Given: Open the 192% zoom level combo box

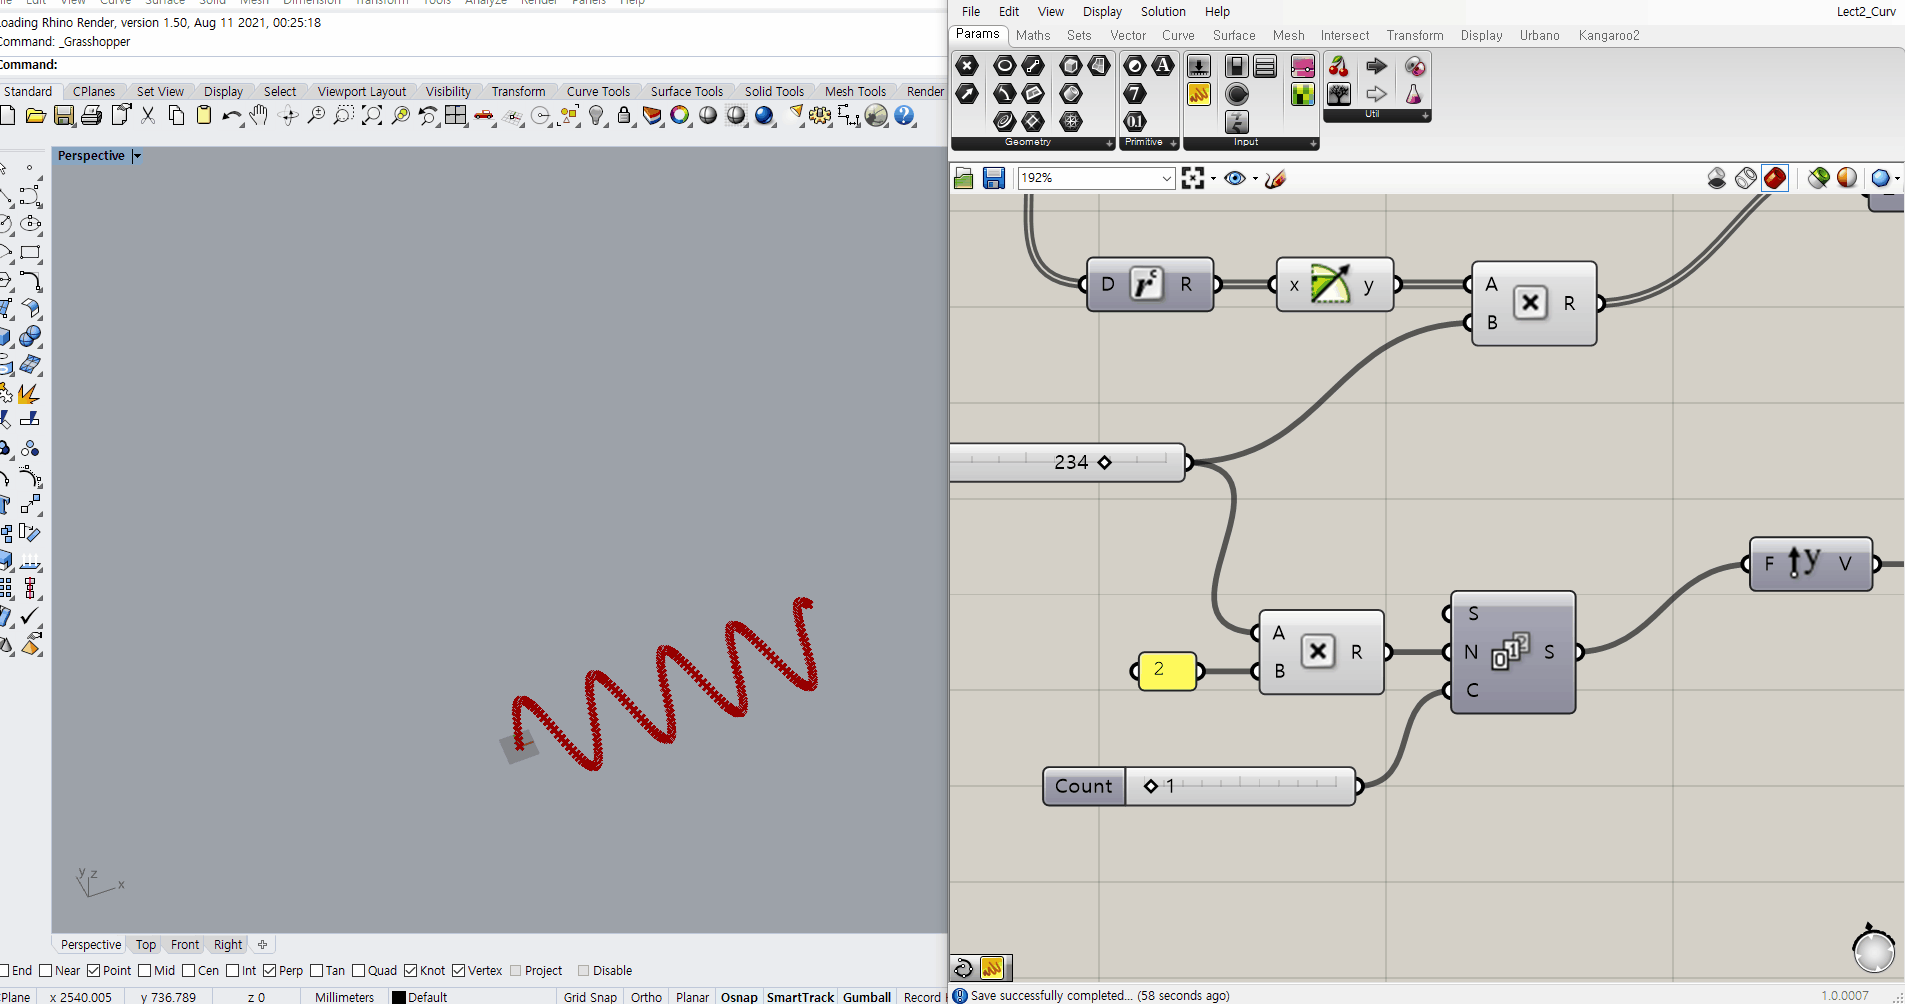Looking at the screenshot, I should click(1095, 178).
